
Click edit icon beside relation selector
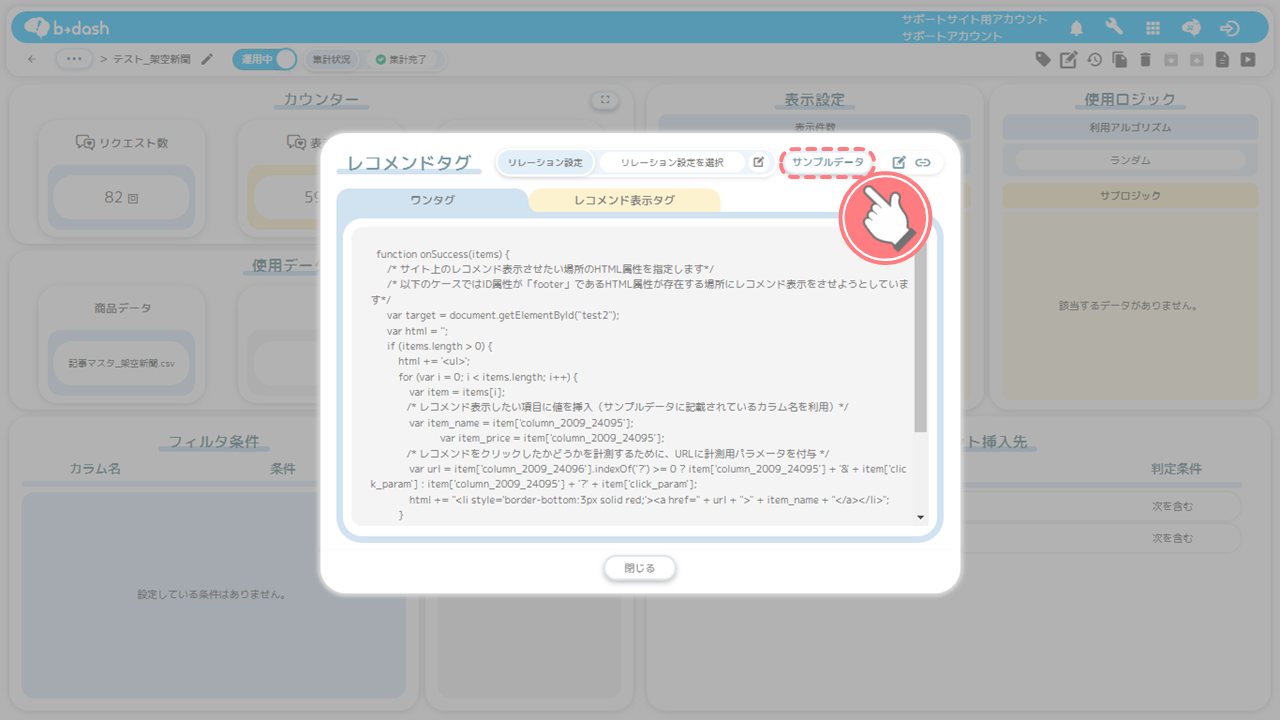759,162
